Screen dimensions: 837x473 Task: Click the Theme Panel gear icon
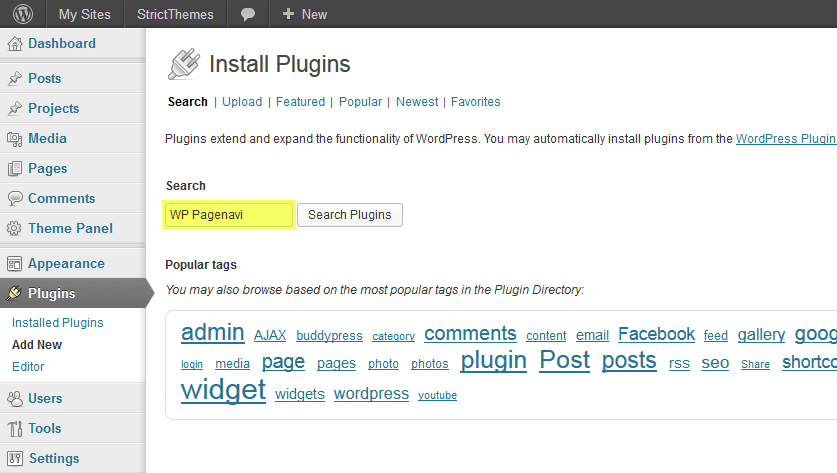(x=14, y=229)
